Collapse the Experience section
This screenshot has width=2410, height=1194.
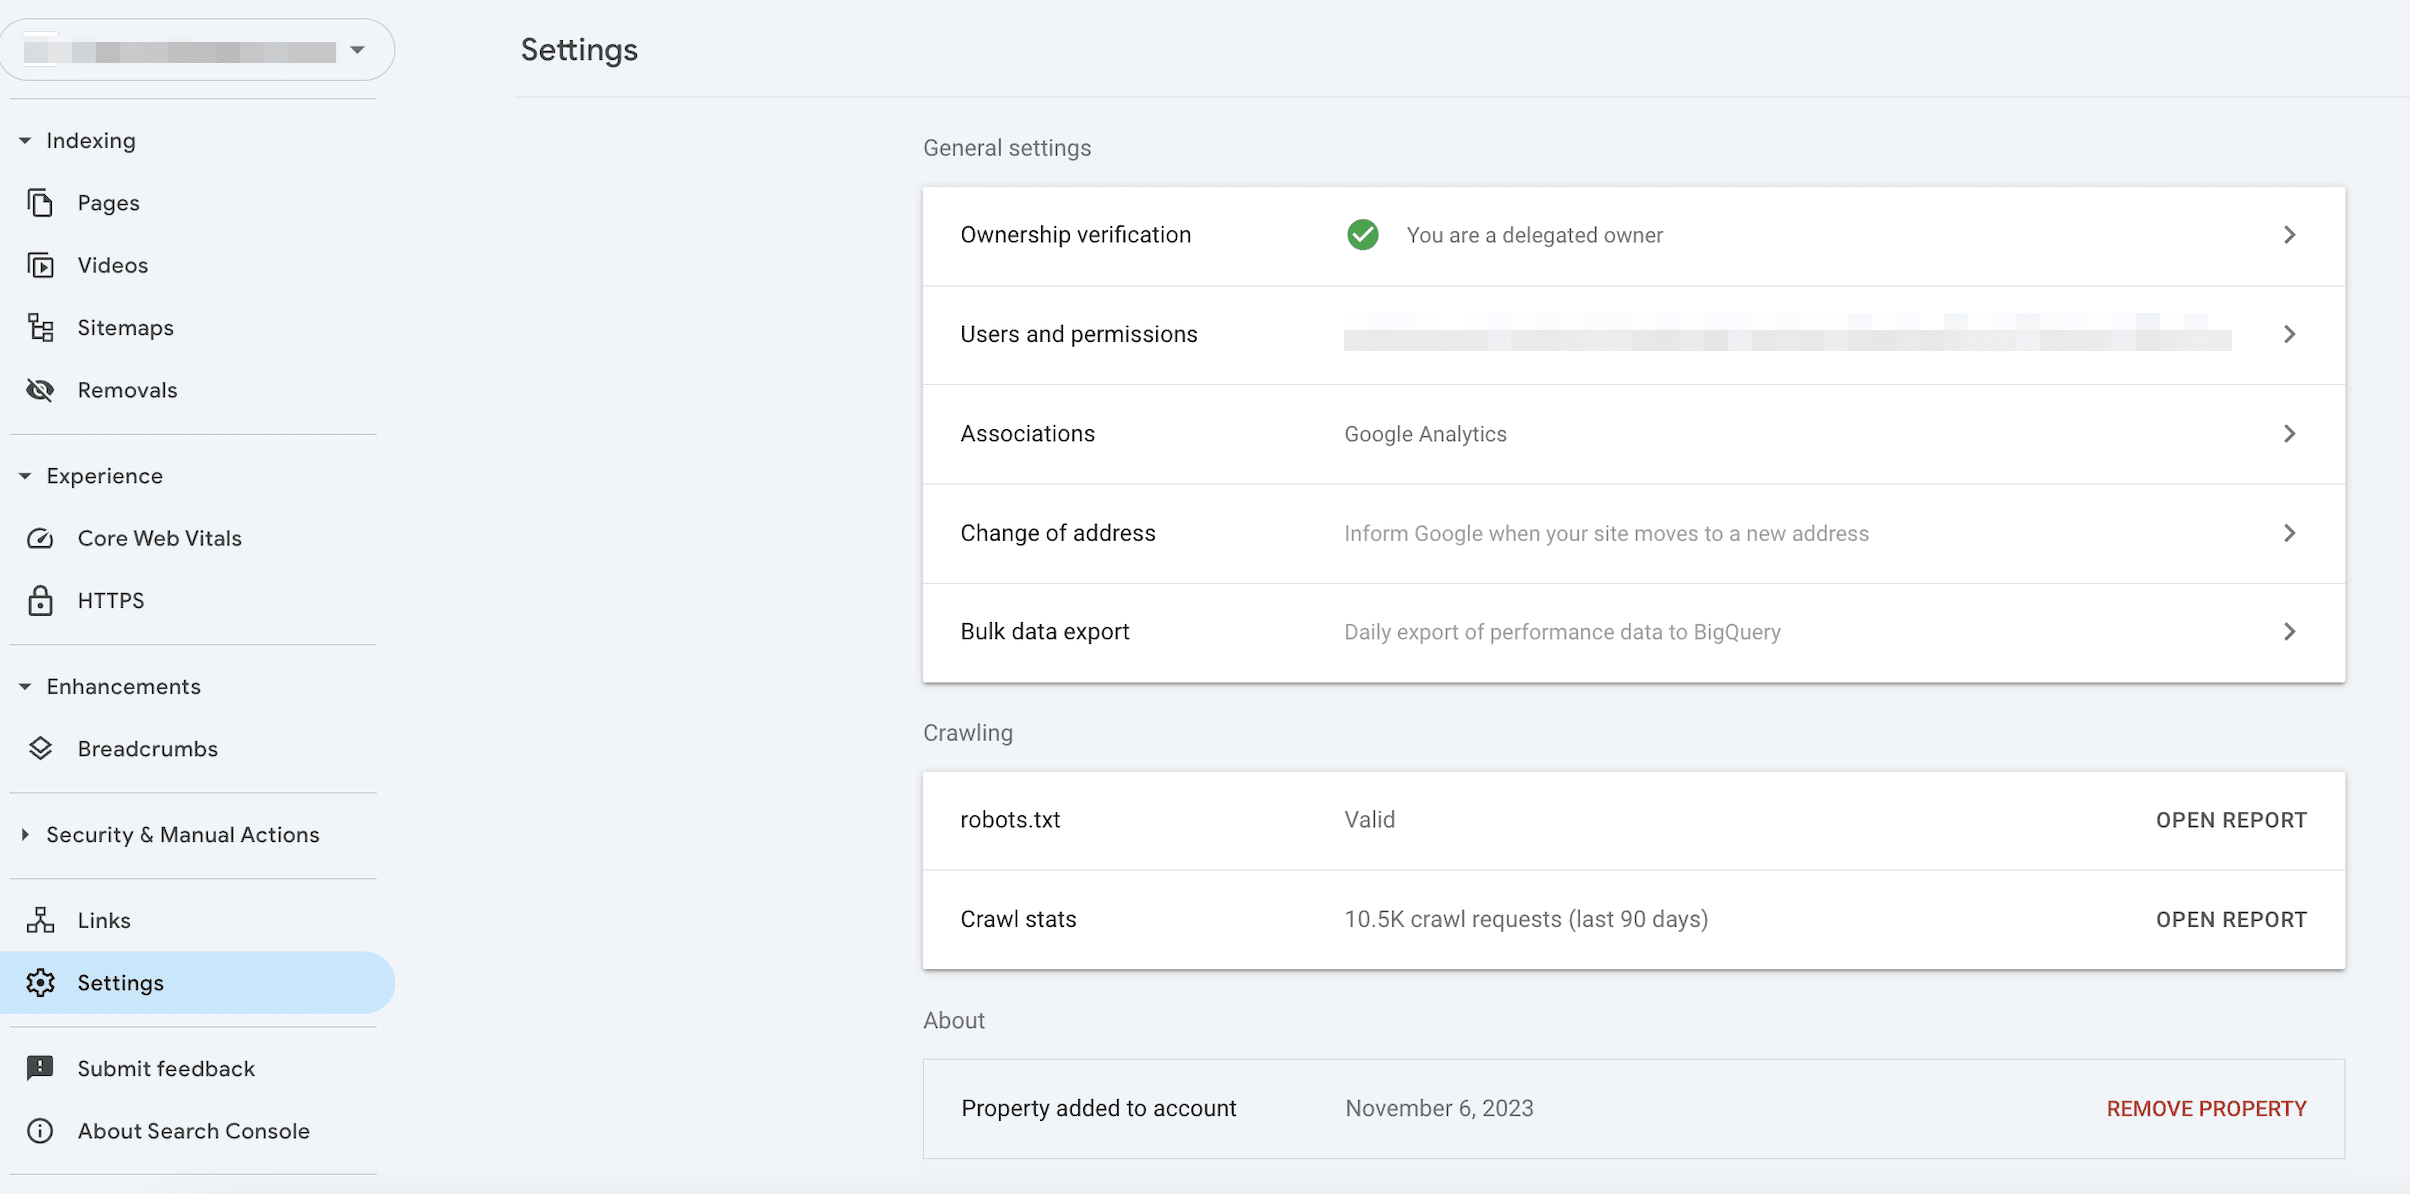24,476
